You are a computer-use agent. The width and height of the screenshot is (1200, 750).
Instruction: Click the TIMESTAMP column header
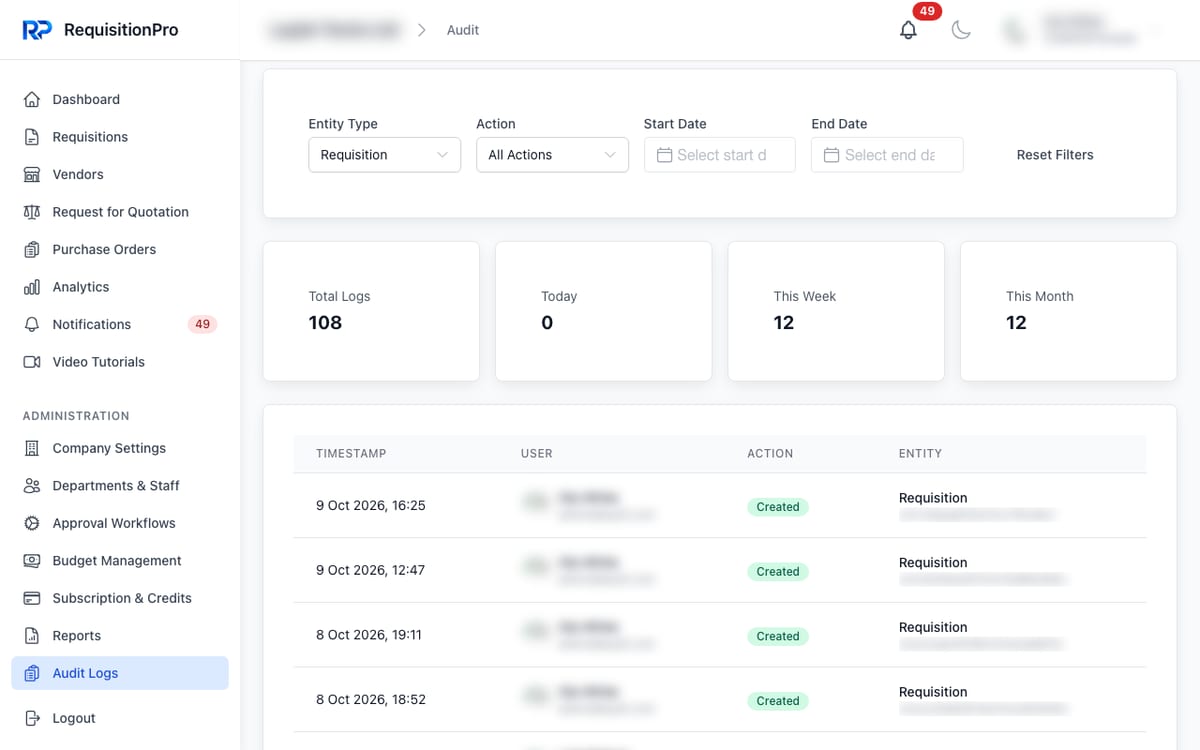point(351,453)
